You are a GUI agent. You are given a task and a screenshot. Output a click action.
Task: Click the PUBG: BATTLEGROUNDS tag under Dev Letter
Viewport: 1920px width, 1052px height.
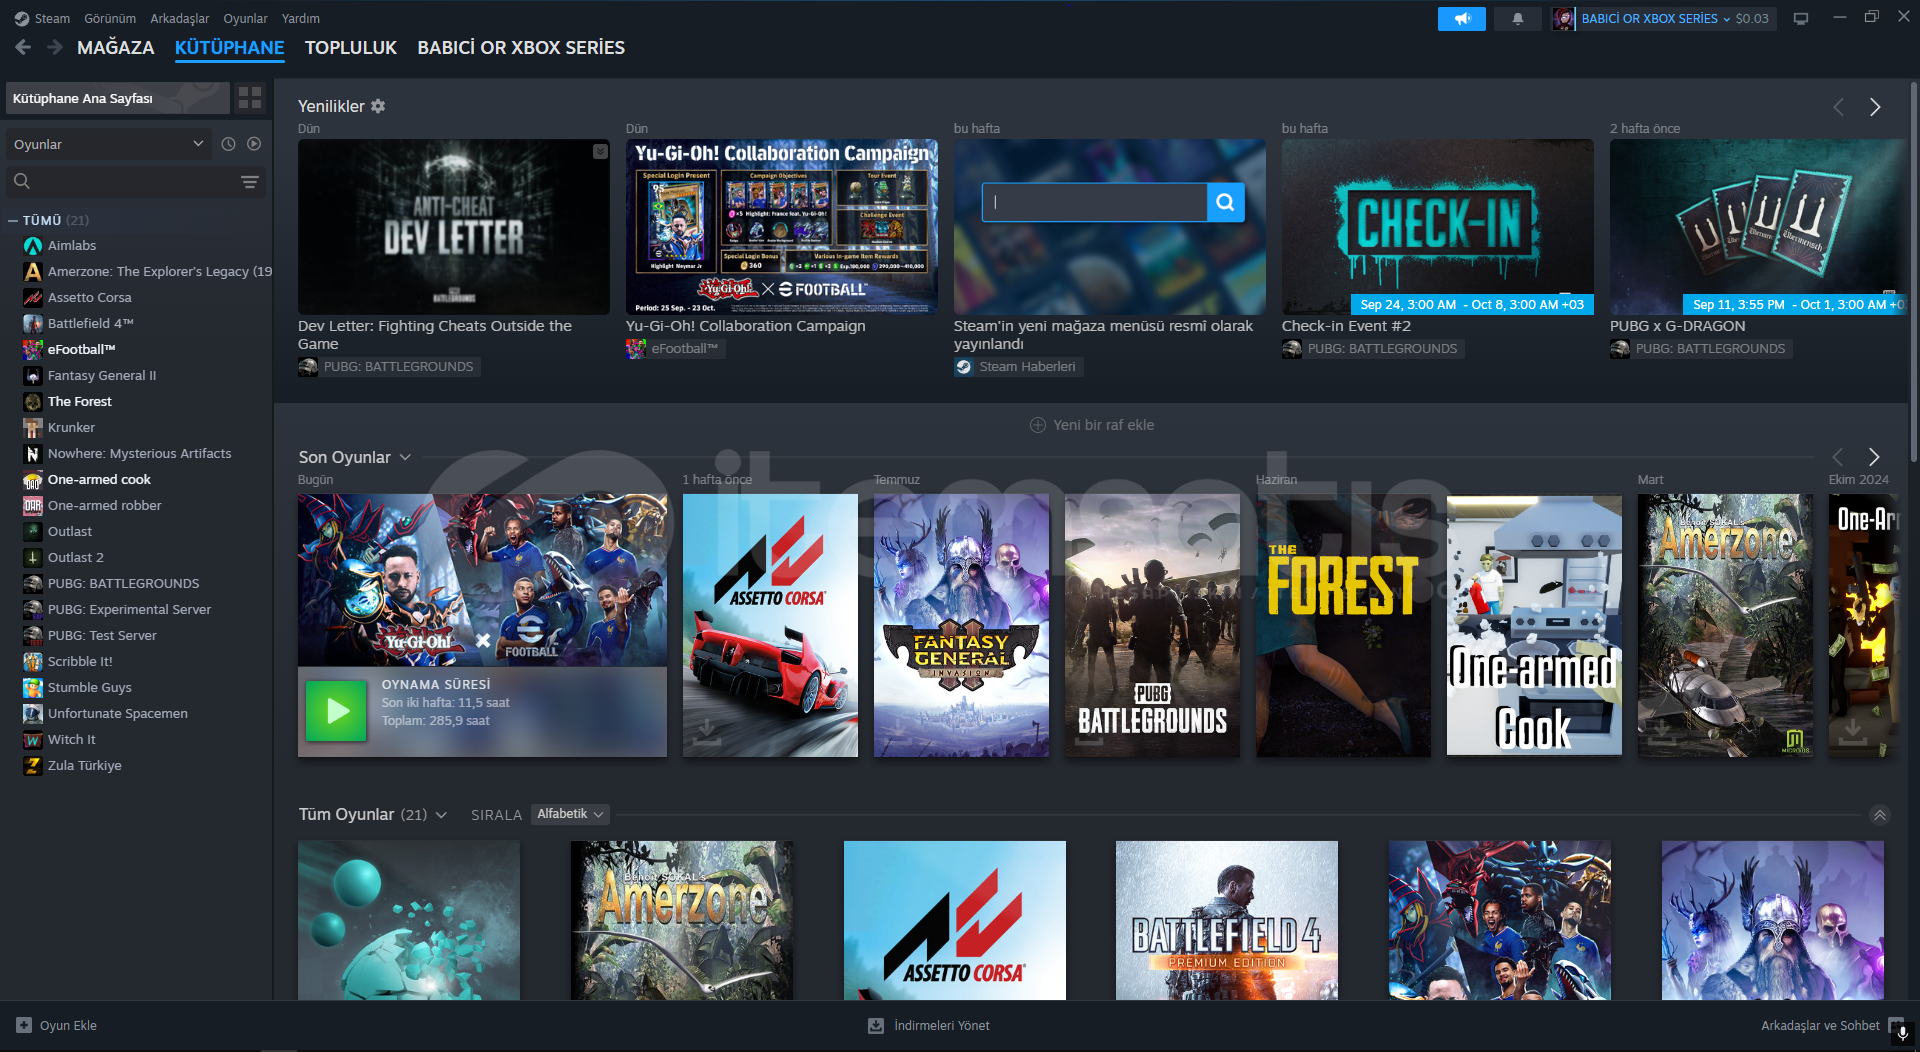coord(390,367)
